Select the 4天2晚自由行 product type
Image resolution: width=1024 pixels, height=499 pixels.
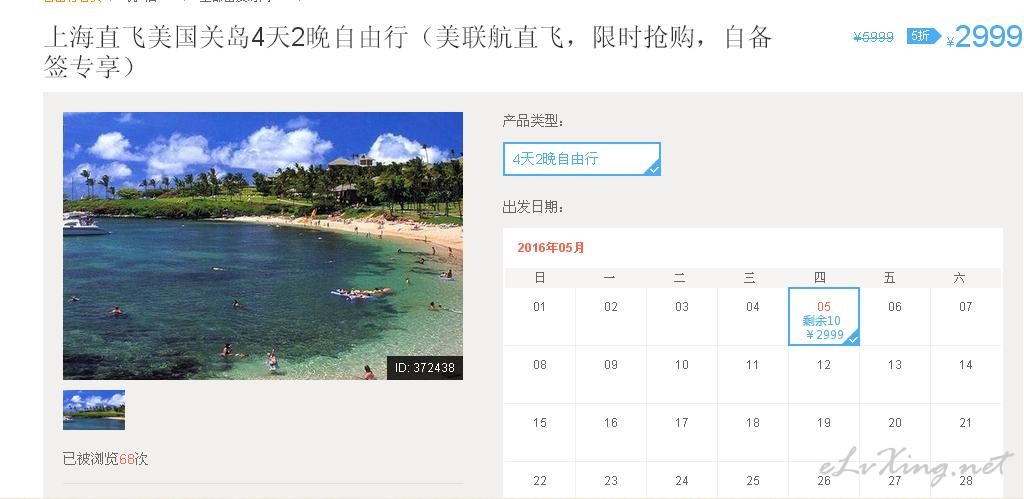coord(581,159)
